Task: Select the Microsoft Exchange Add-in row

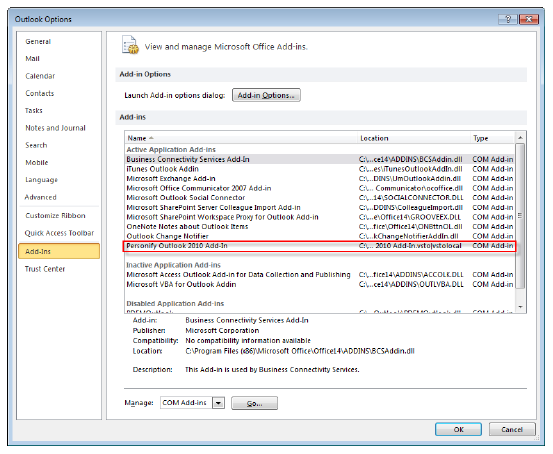Action: coord(320,178)
